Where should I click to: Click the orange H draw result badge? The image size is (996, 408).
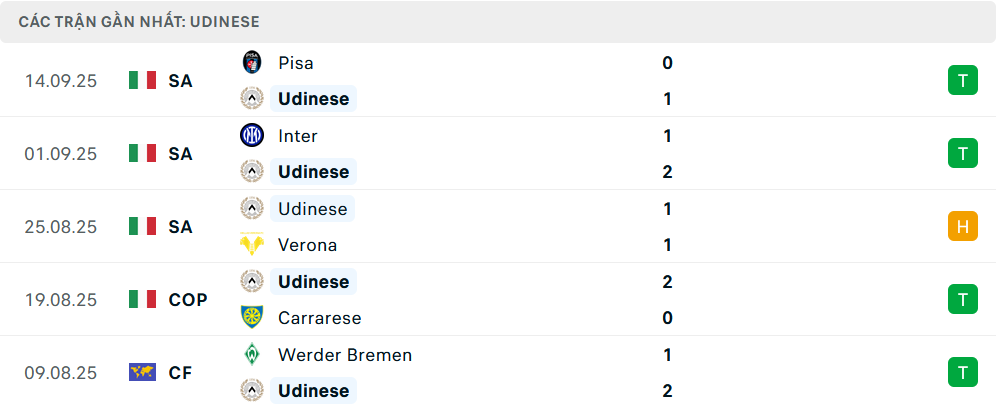[x=962, y=227]
